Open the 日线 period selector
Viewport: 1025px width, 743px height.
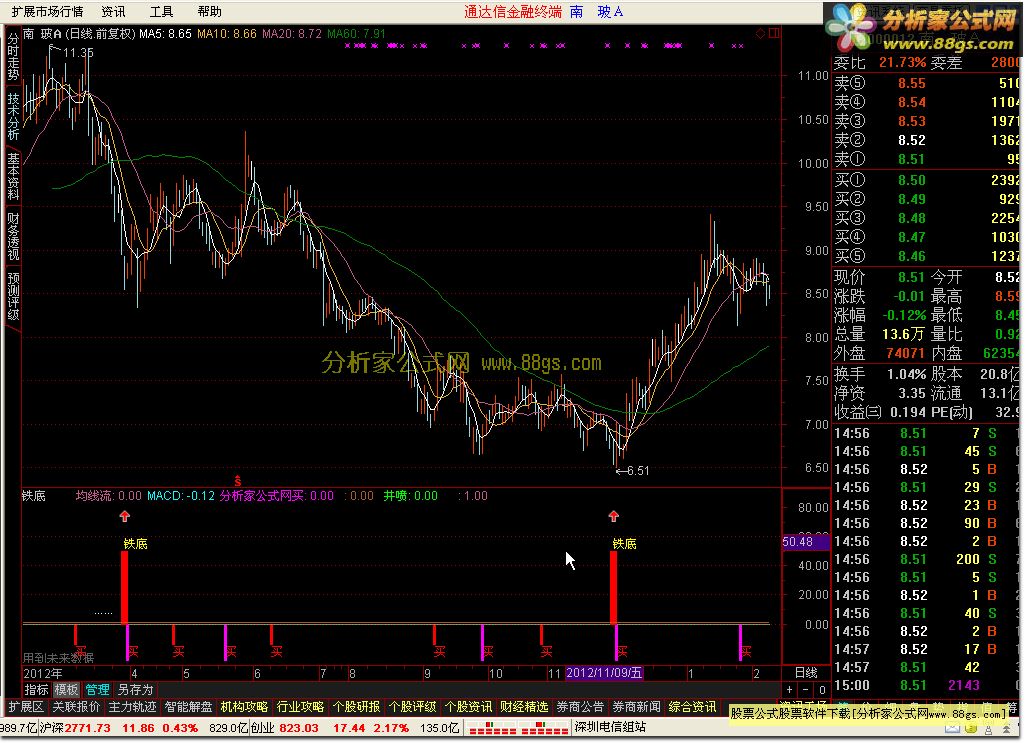806,673
